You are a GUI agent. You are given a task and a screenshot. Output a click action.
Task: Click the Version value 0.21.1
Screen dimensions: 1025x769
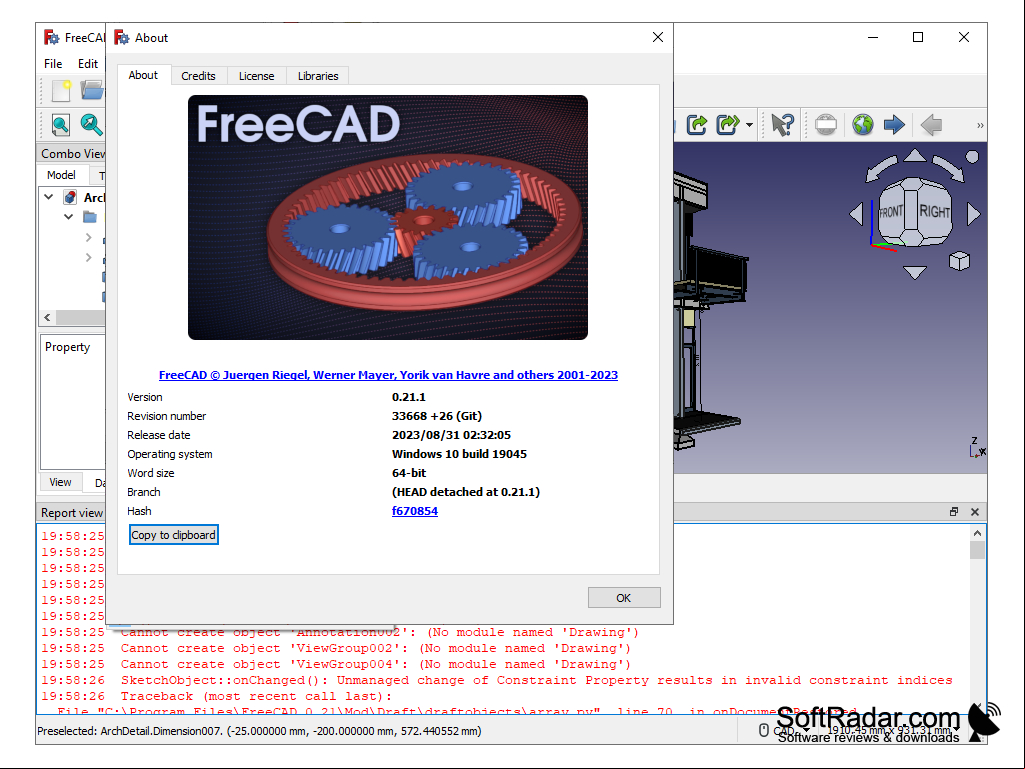pos(409,397)
